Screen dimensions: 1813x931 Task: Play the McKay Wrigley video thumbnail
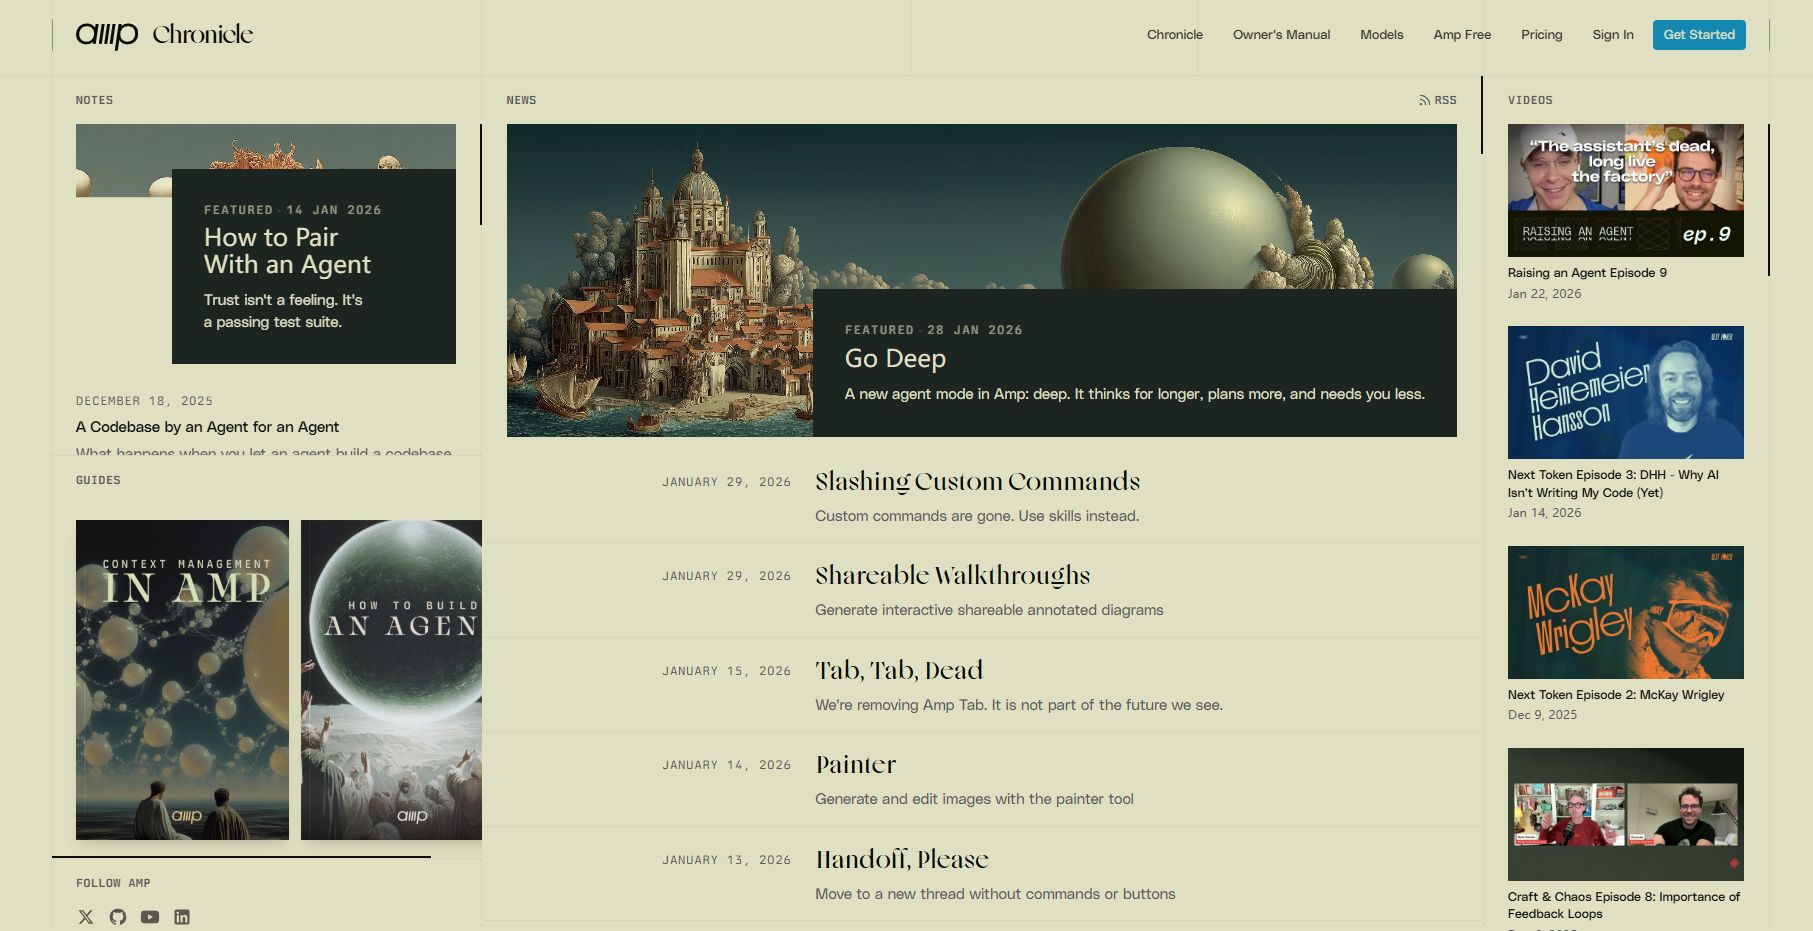[1626, 612]
